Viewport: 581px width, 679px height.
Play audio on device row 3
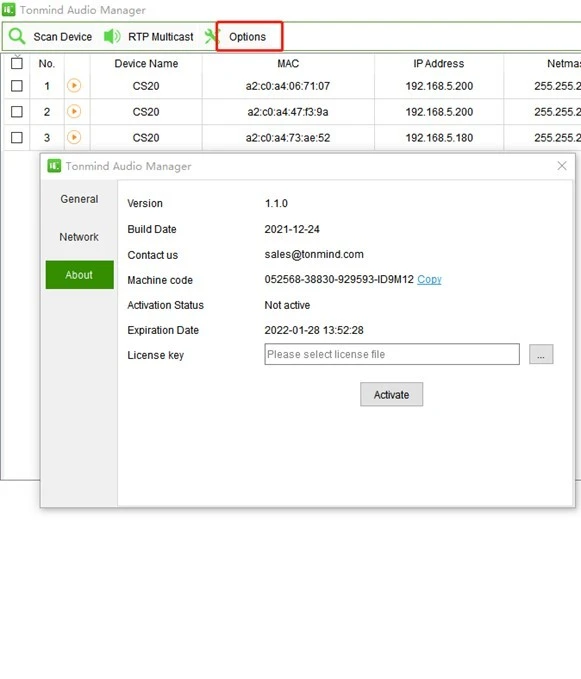pos(74,138)
